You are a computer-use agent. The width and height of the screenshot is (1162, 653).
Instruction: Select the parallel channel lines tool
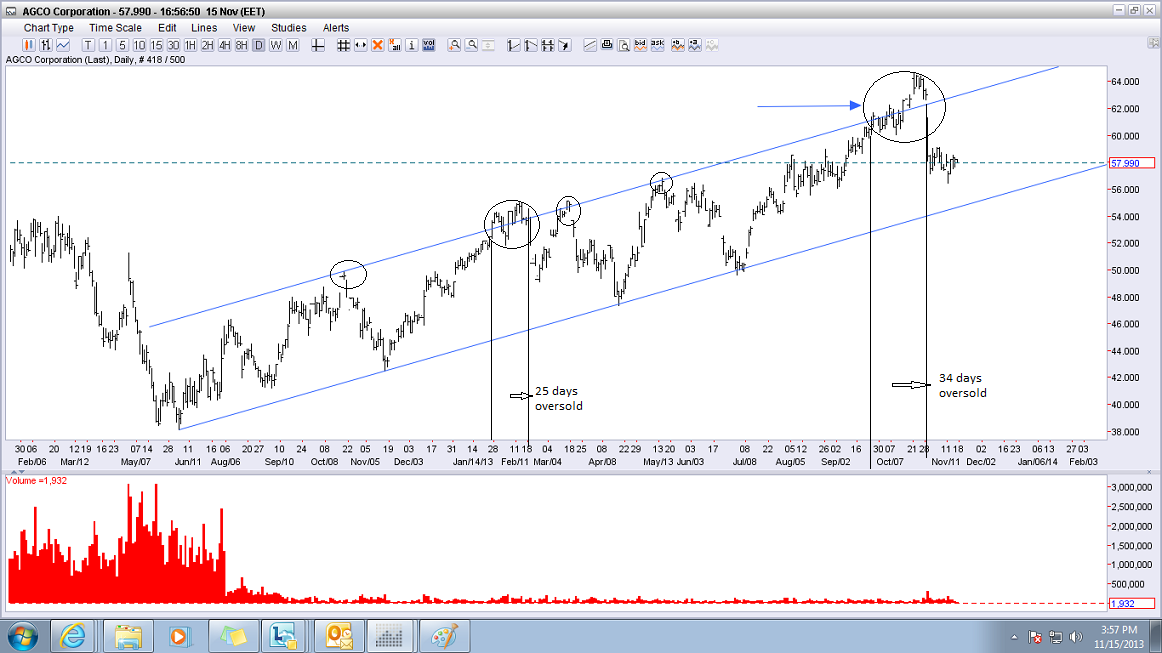(590, 45)
